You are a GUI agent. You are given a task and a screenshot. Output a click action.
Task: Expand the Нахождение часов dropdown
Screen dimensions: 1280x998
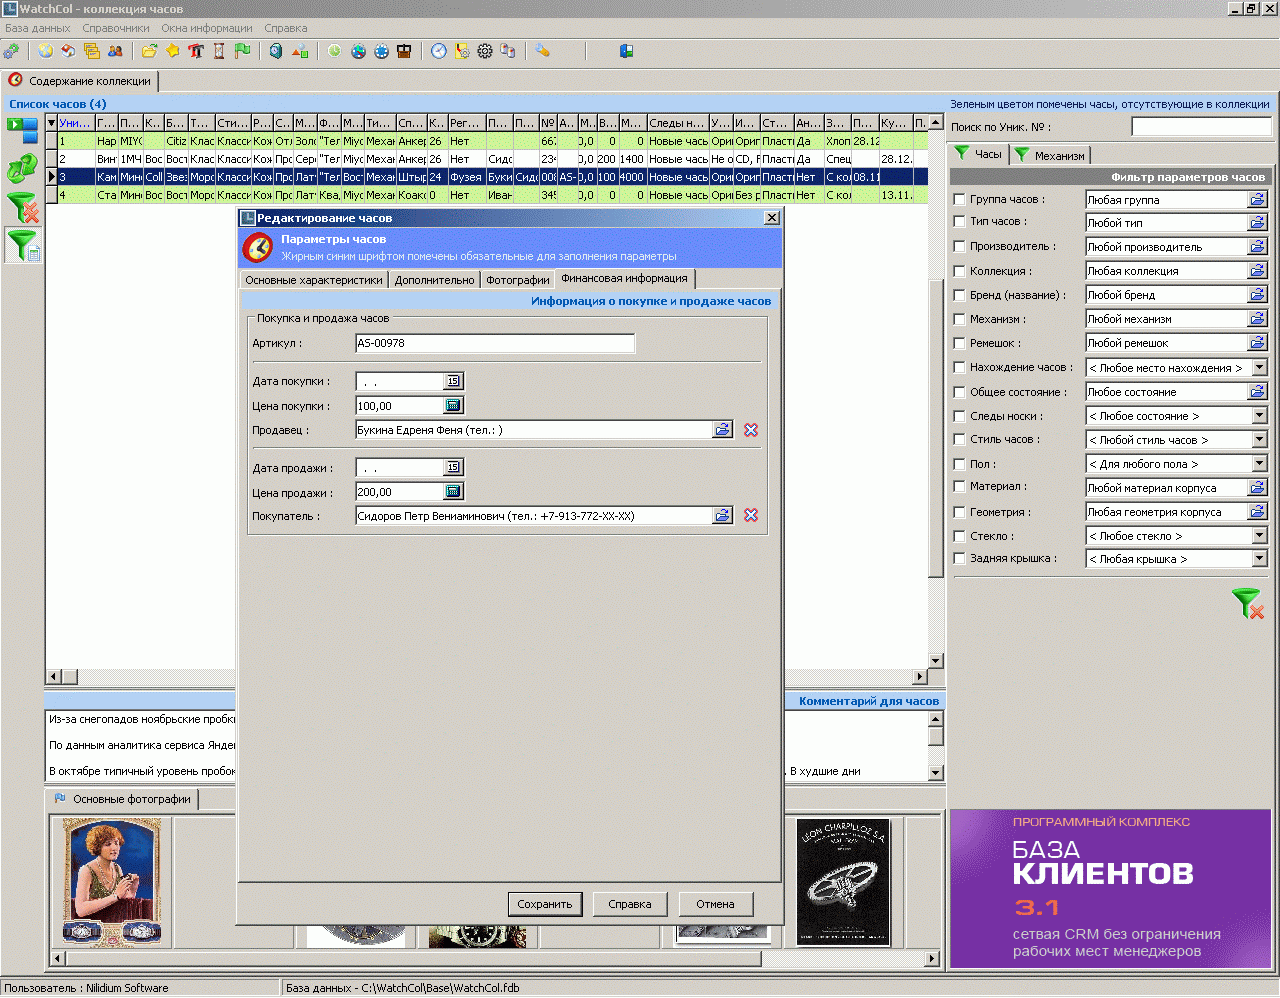1259,368
